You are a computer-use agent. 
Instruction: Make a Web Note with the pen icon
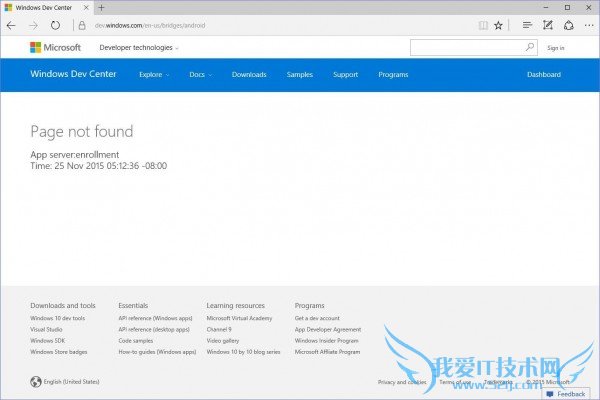[x=548, y=25]
